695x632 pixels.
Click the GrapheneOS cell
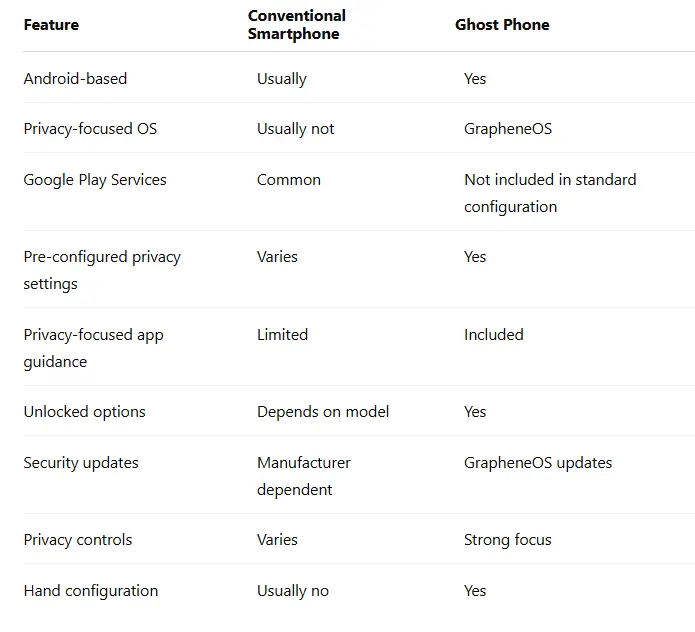pos(508,129)
